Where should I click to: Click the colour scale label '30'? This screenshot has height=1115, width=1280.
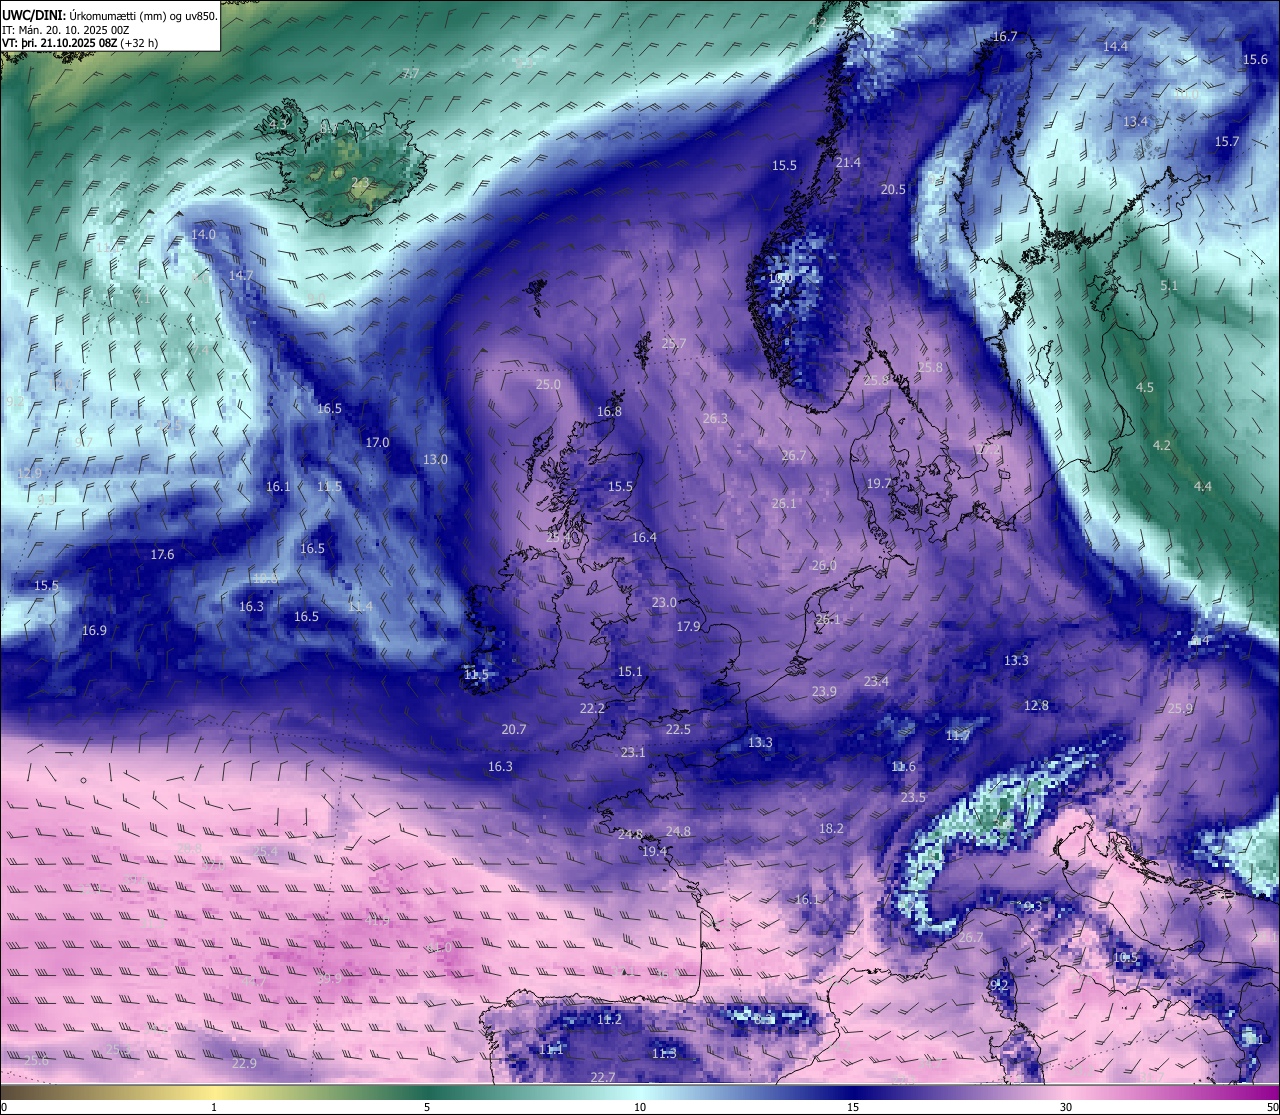1066,1107
